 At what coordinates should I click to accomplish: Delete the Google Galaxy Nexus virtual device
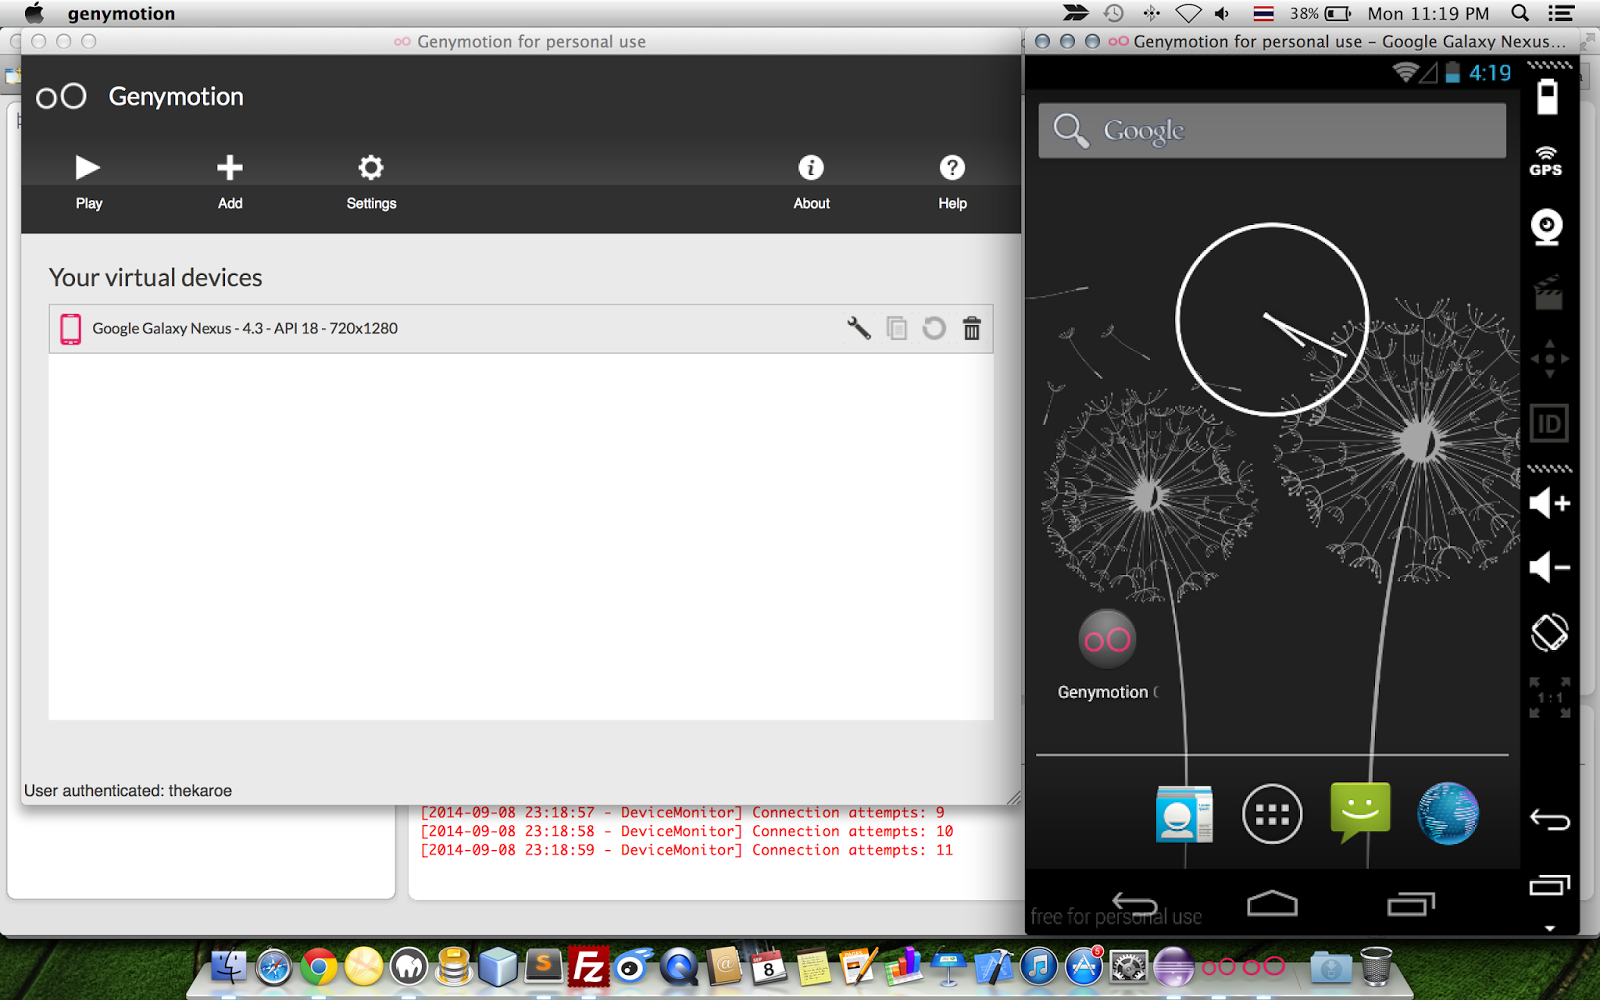pyautogui.click(x=972, y=328)
